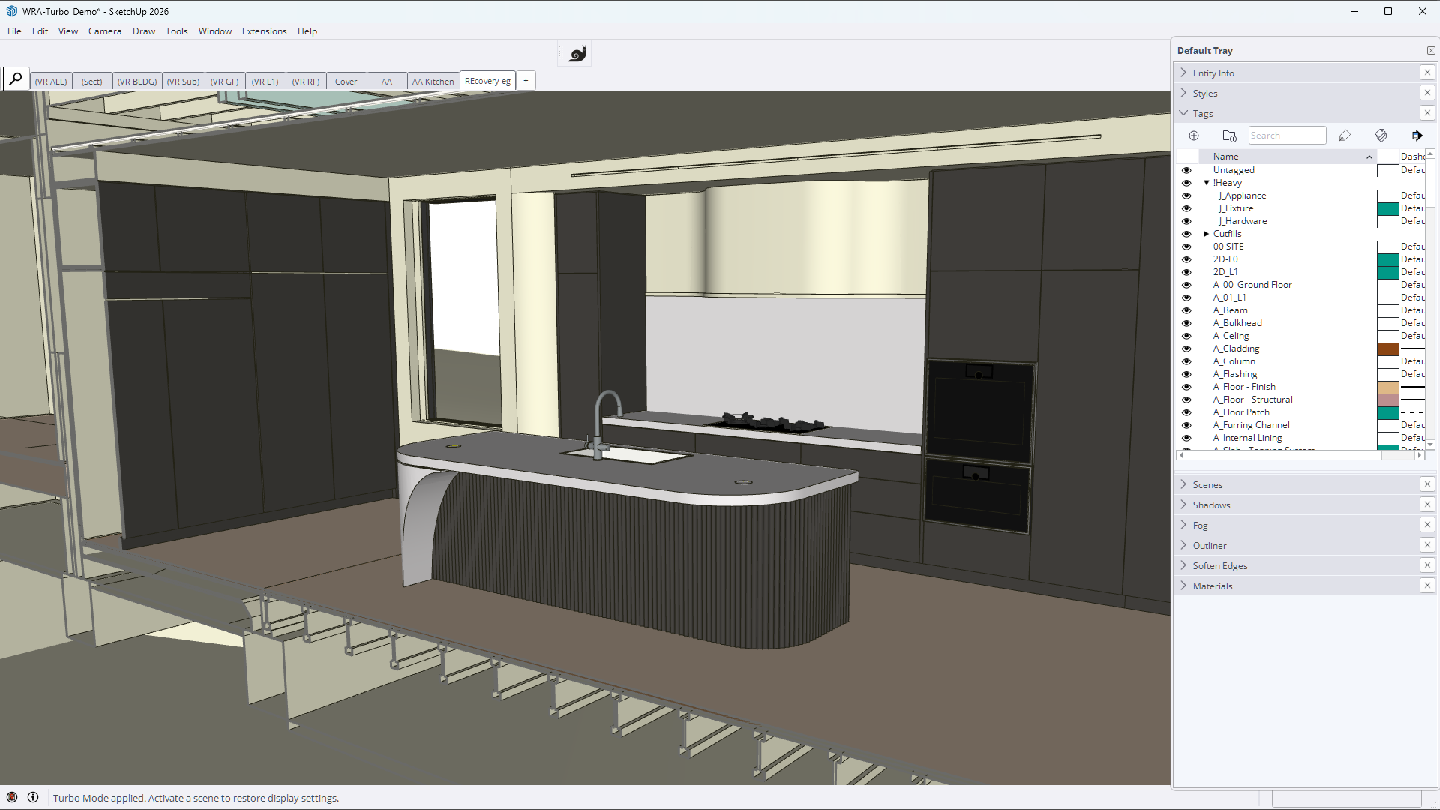
Task: Open color swatch for A_Floor - Finish tag
Action: pyautogui.click(x=1387, y=387)
